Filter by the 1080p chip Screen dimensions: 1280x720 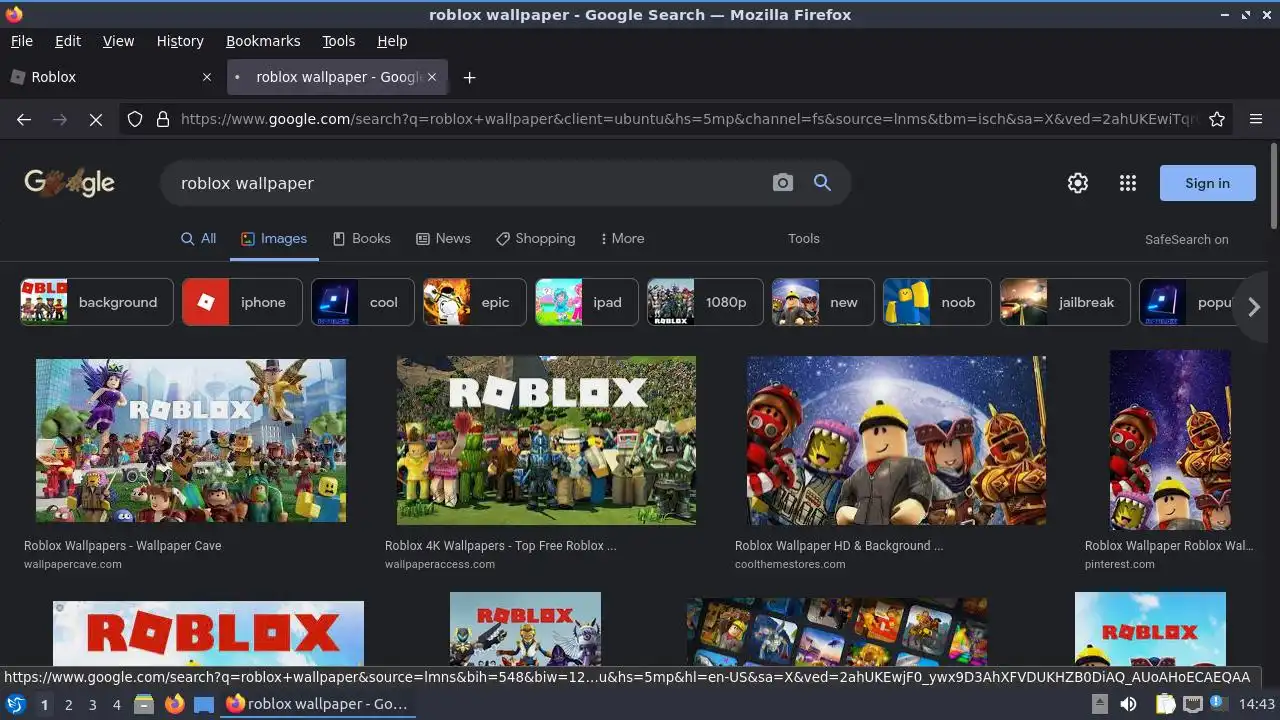(705, 302)
